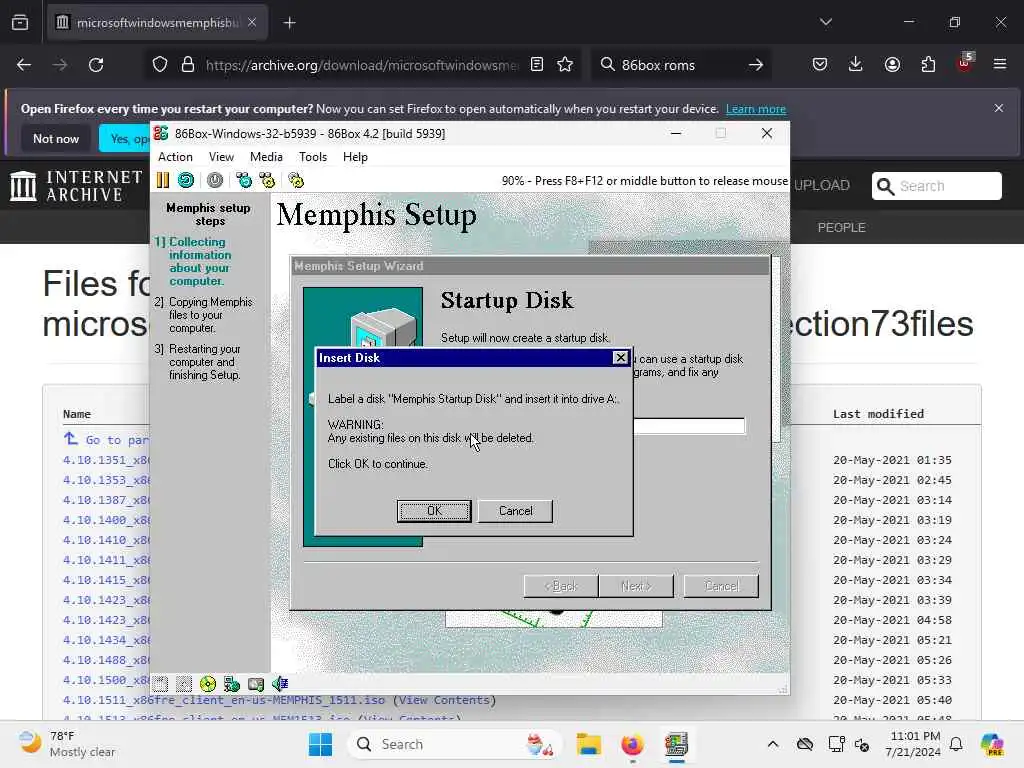Click the search go arrow in Firefox

pos(756,65)
